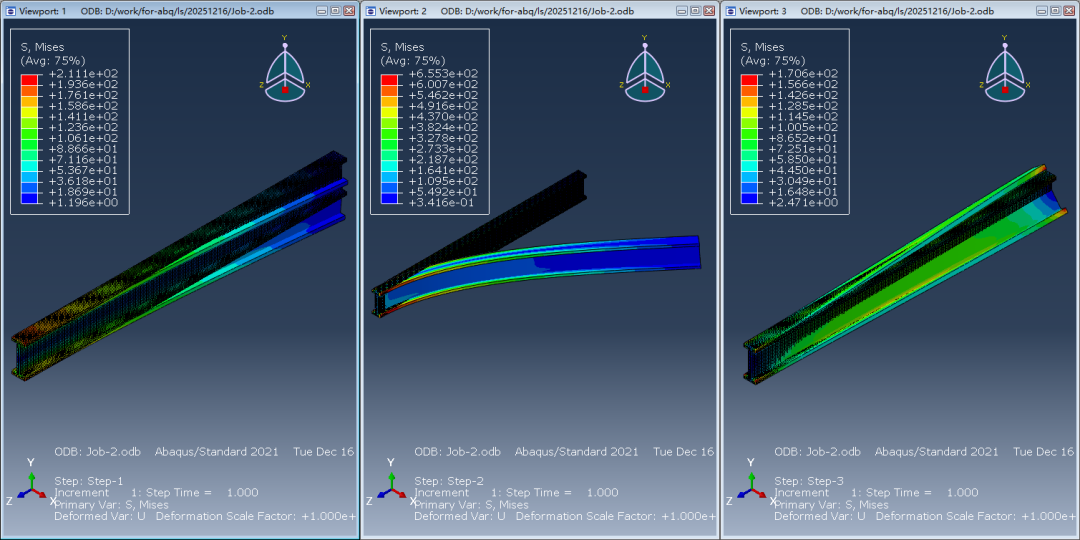Click Viewport 1 title bar icon
This screenshot has width=1080, height=540.
(x=9, y=11)
